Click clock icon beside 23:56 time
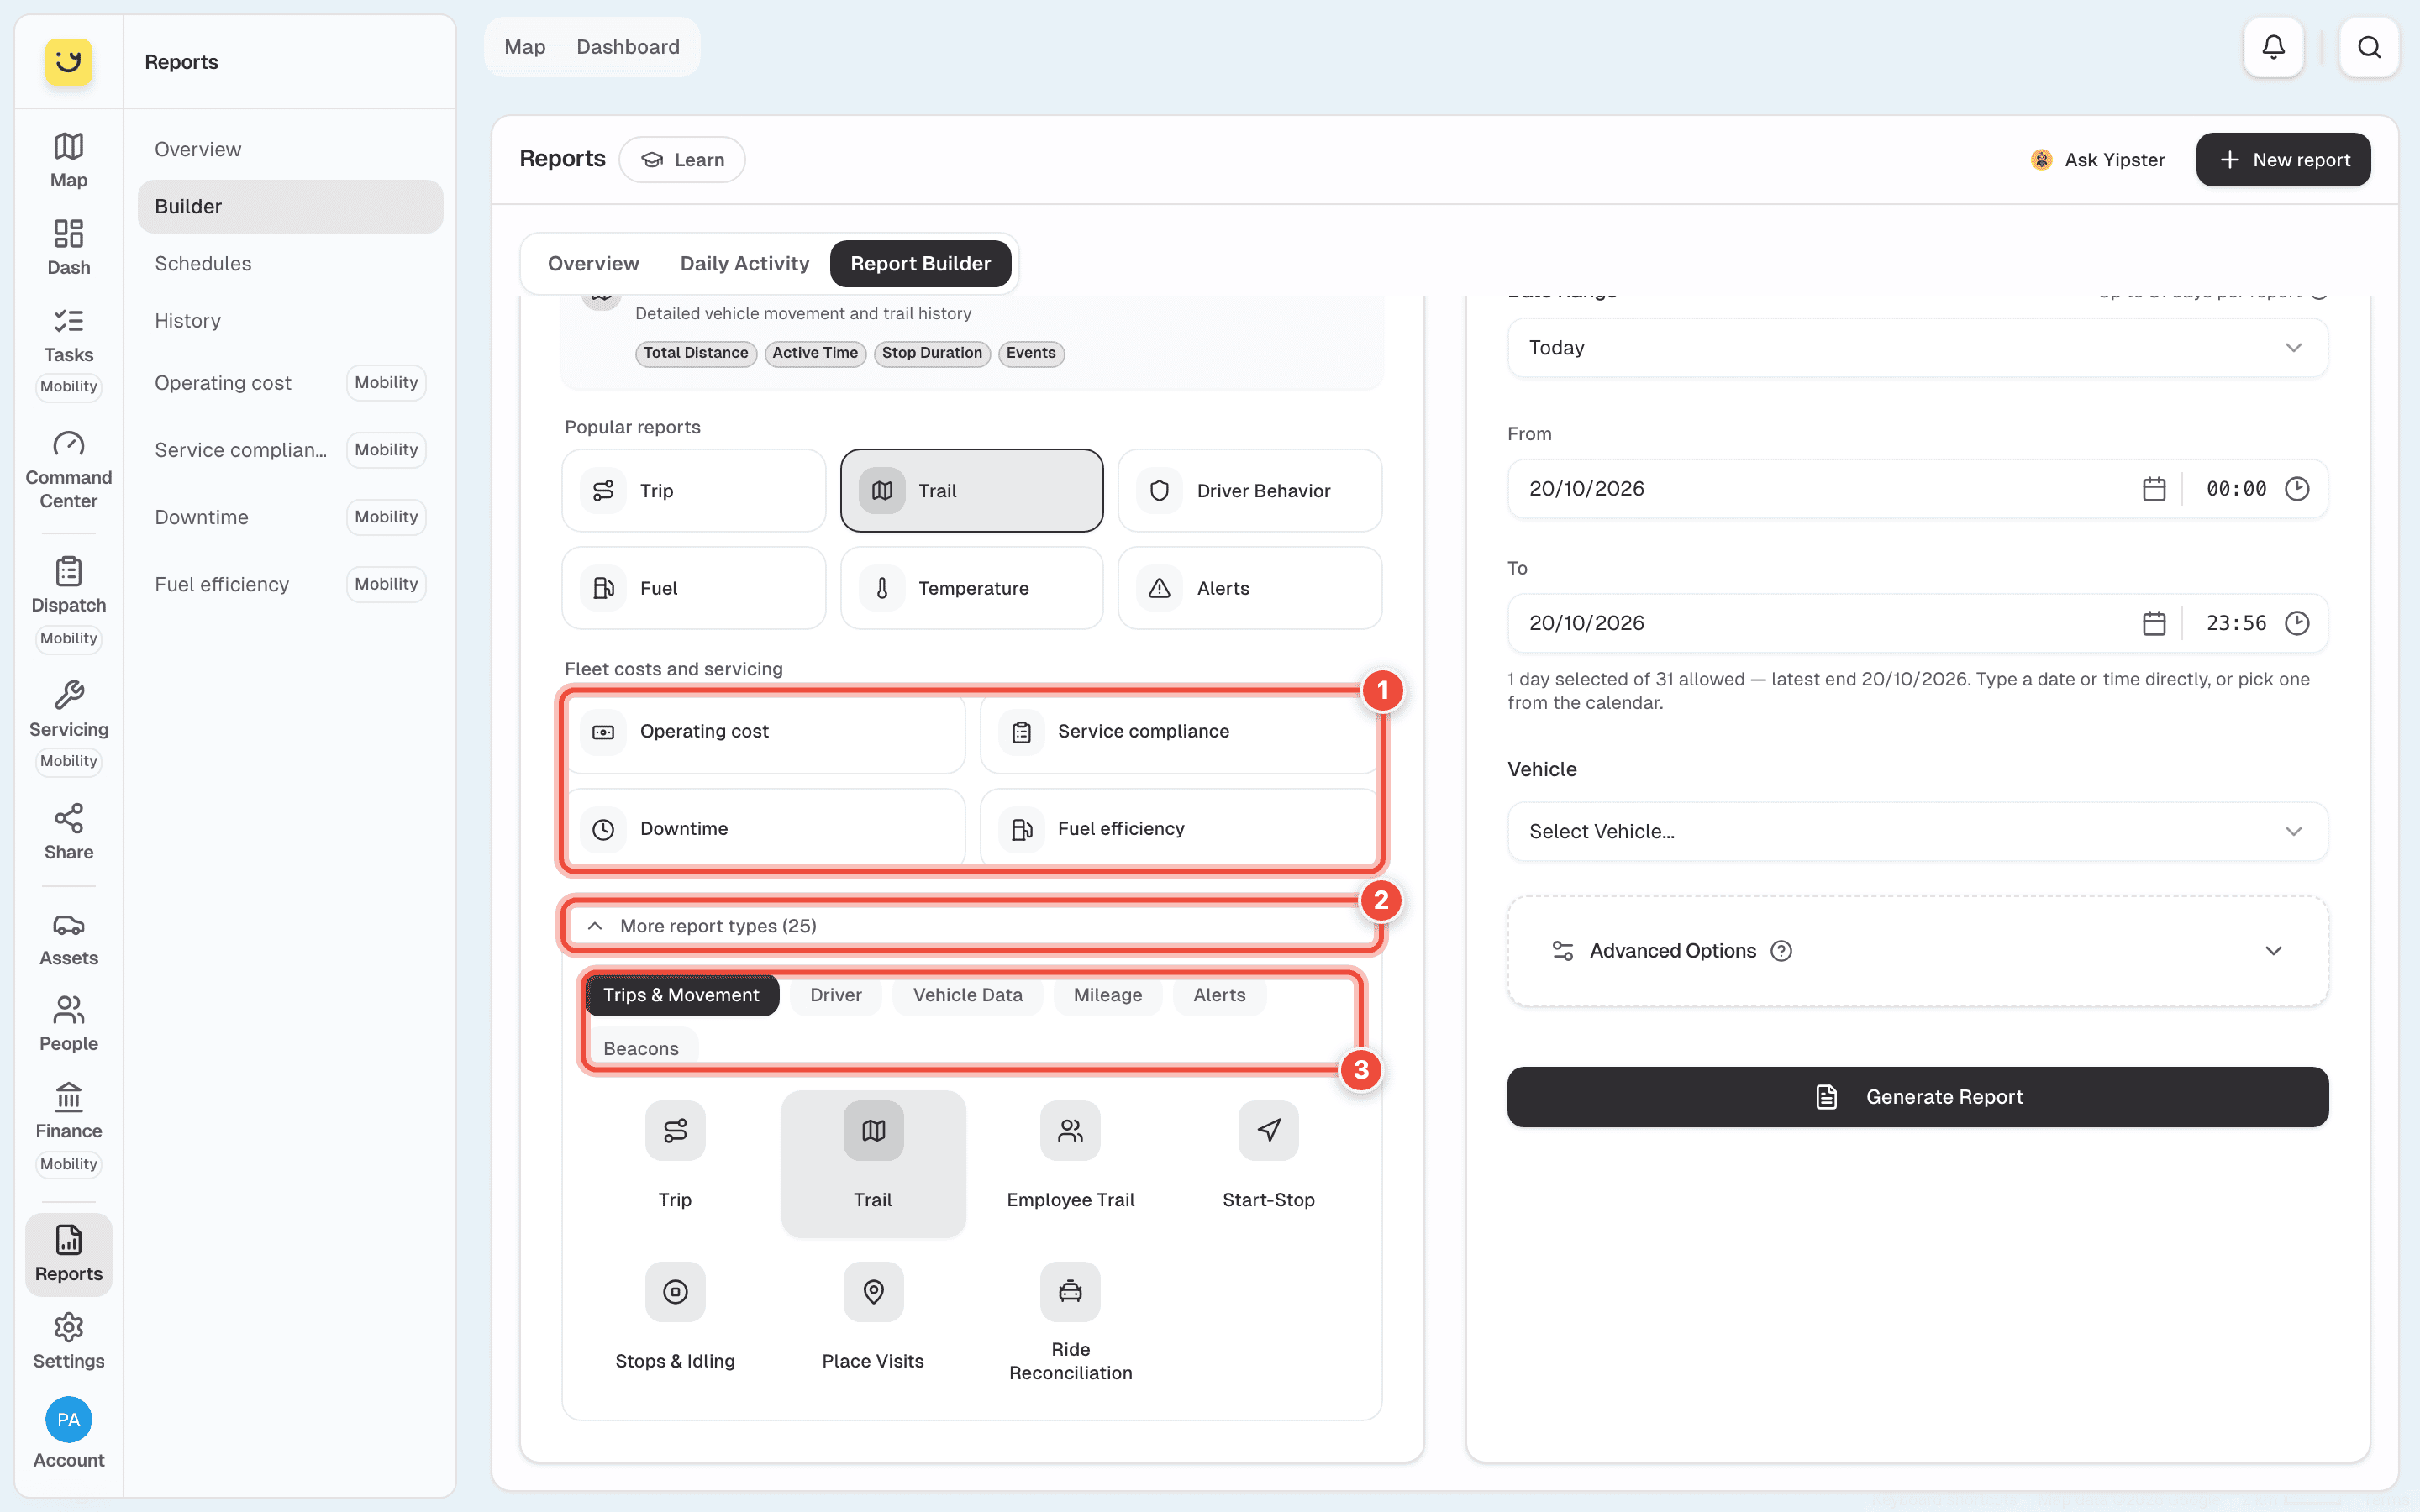2420x1512 pixels. [x=2297, y=623]
